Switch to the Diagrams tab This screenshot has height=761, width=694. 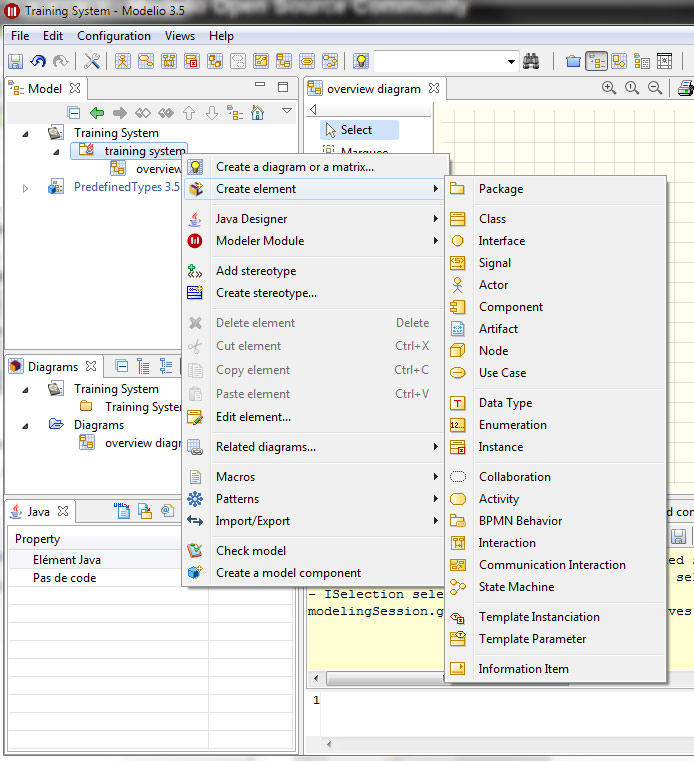(x=52, y=366)
